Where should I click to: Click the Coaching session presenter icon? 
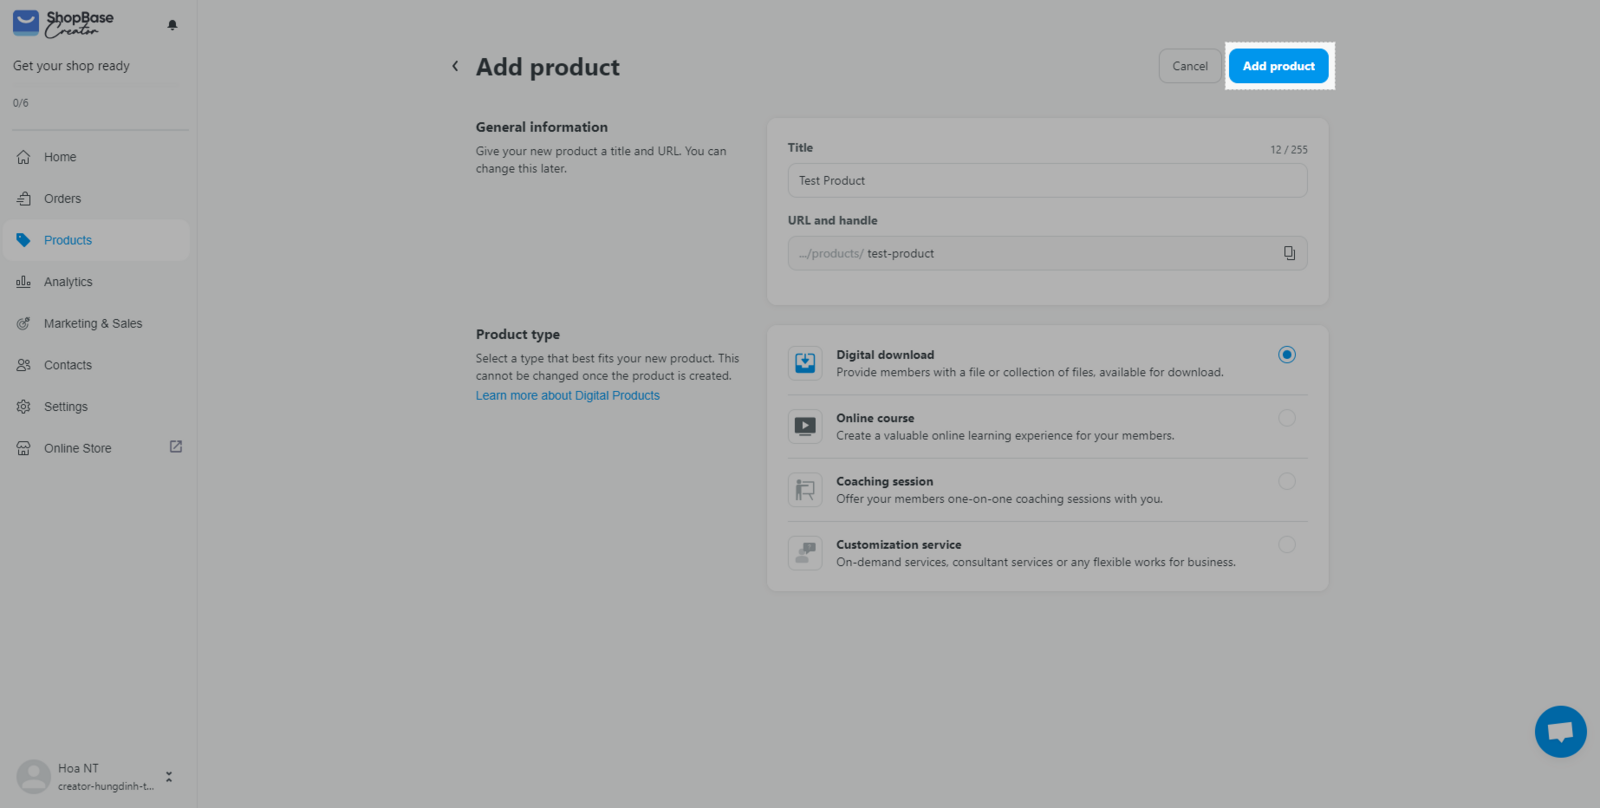(805, 490)
